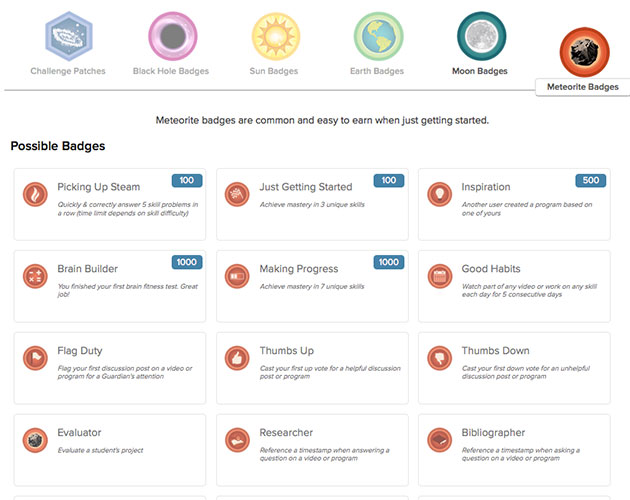Click the Brain Builder badge icon
The height and width of the screenshot is (500, 630).
(36, 275)
